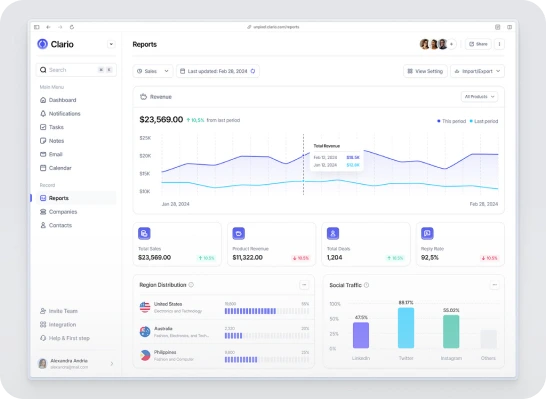Open the All Products dropdown
The width and height of the screenshot is (546, 399).
click(x=479, y=96)
